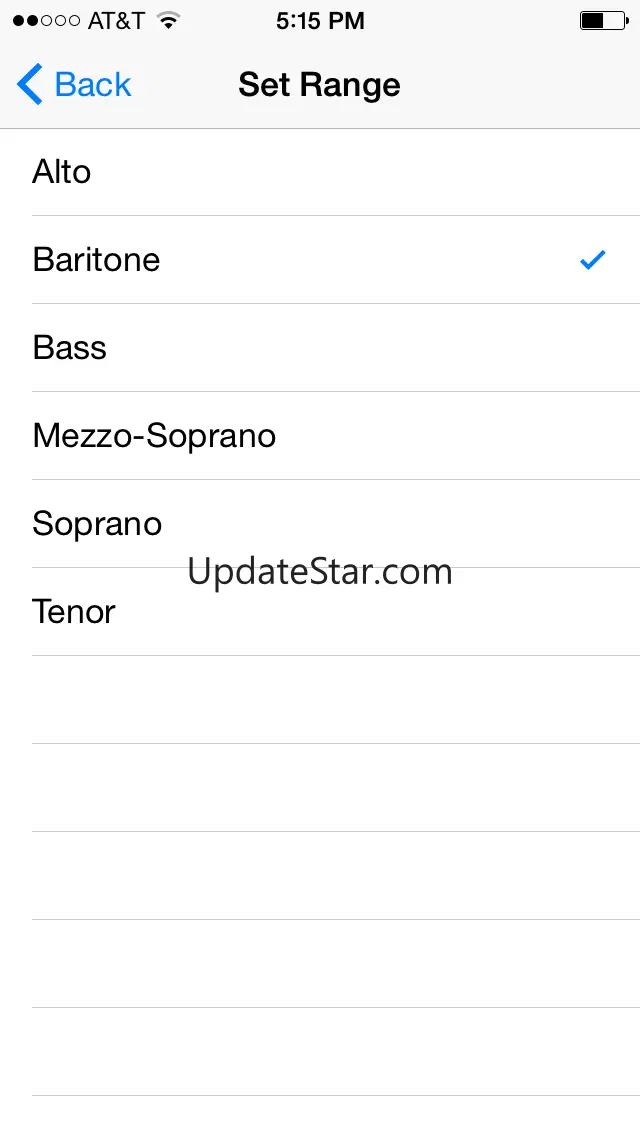The height and width of the screenshot is (1136, 640).
Task: Click the 5:15 PM clock
Action: [x=320, y=21]
